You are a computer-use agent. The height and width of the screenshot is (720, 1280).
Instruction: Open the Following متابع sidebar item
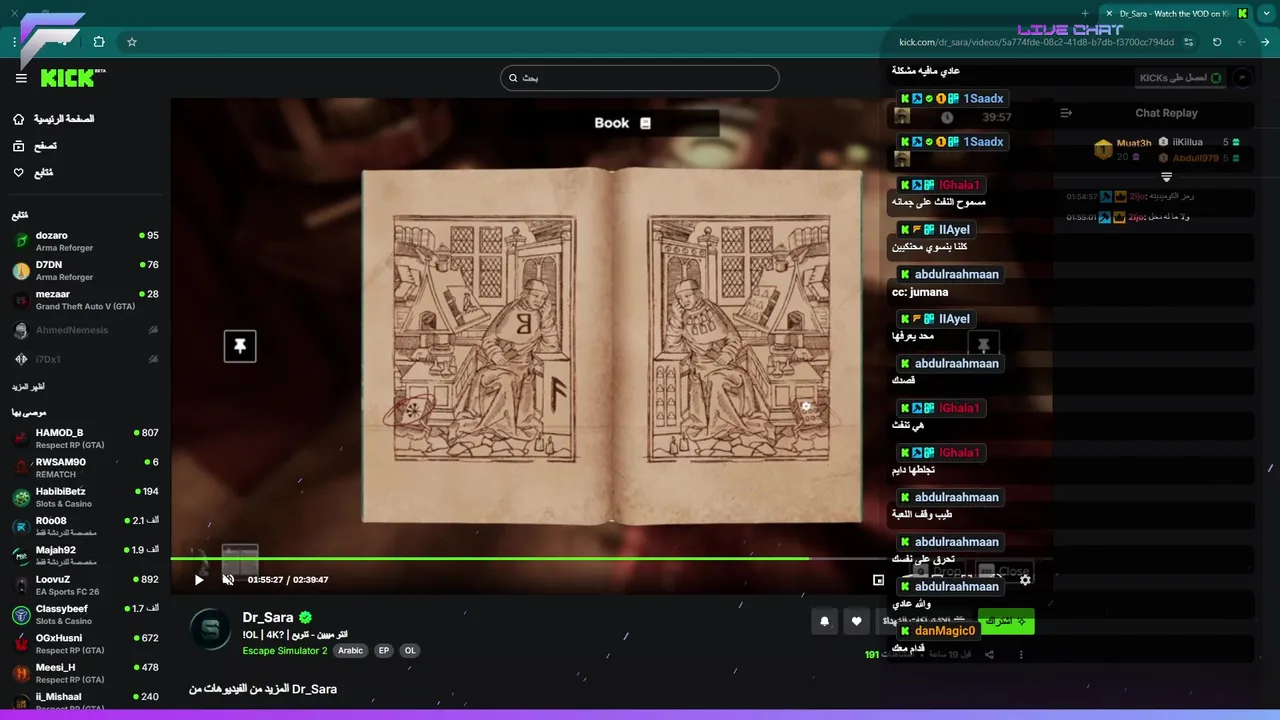[33, 173]
